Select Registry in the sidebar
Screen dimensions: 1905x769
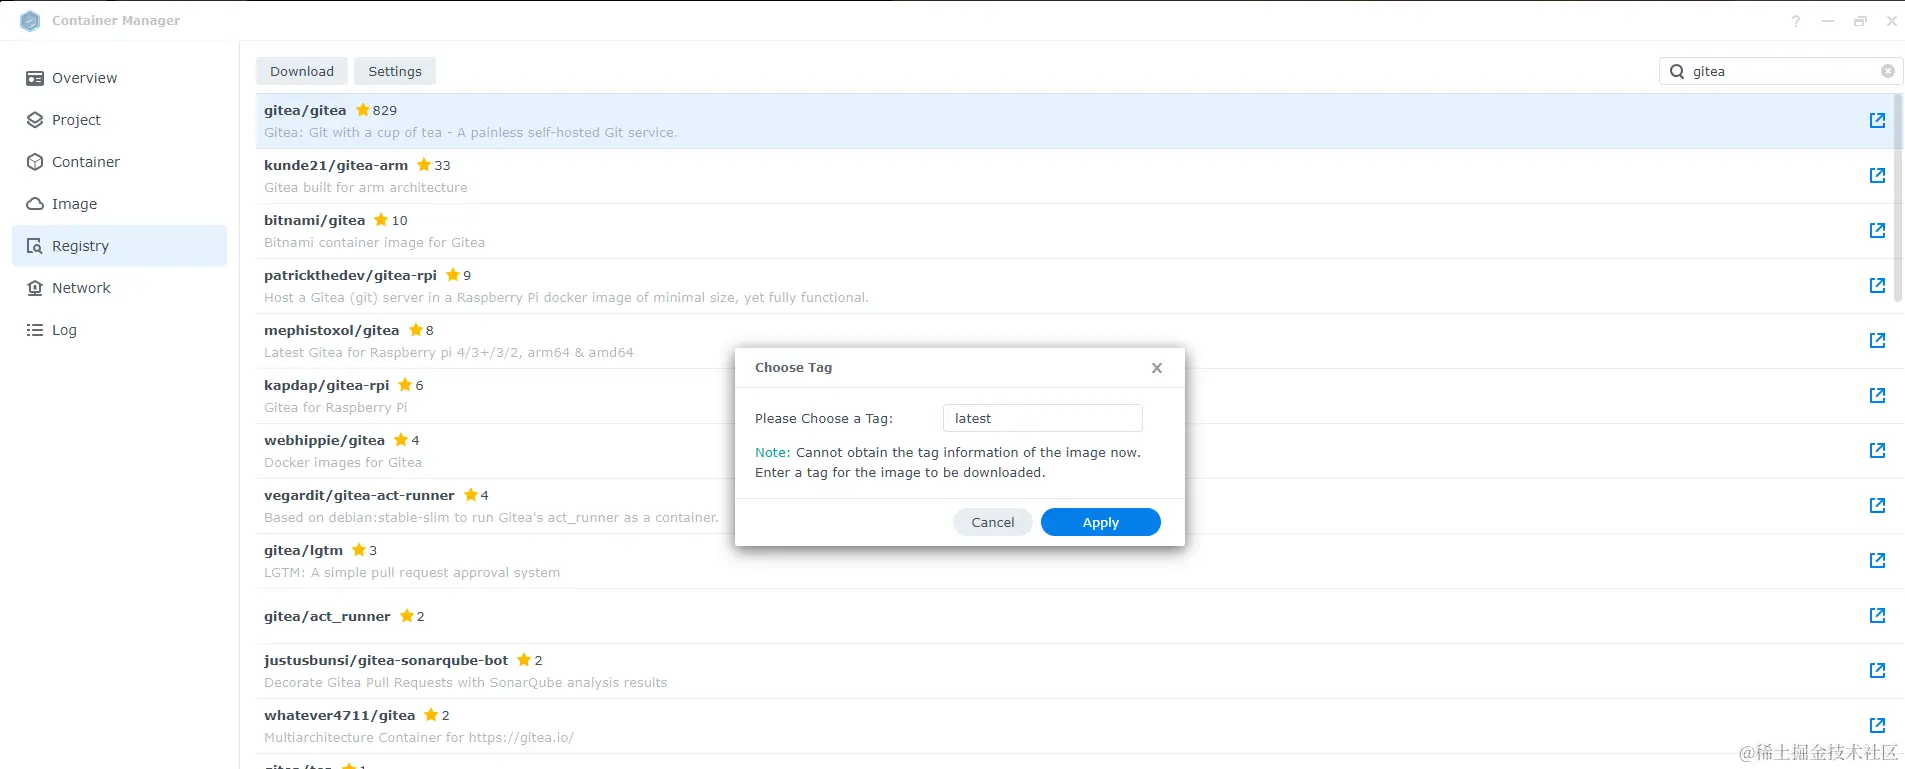coord(119,246)
